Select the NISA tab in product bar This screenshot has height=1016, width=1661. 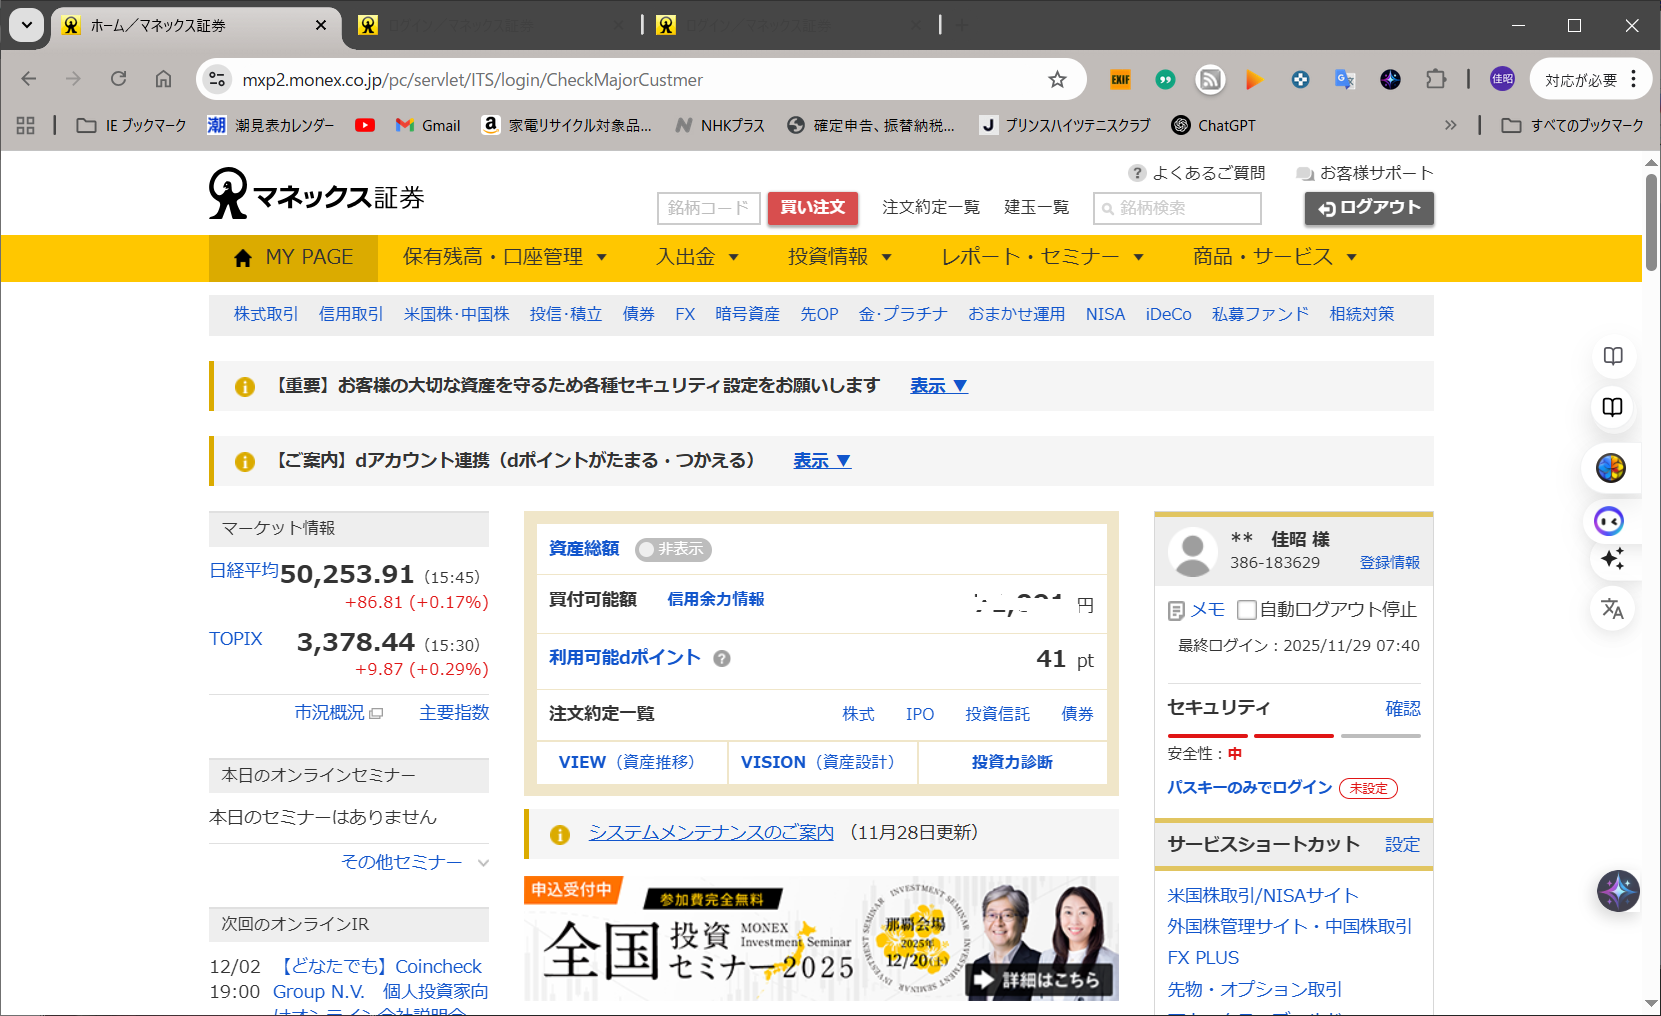click(1105, 314)
